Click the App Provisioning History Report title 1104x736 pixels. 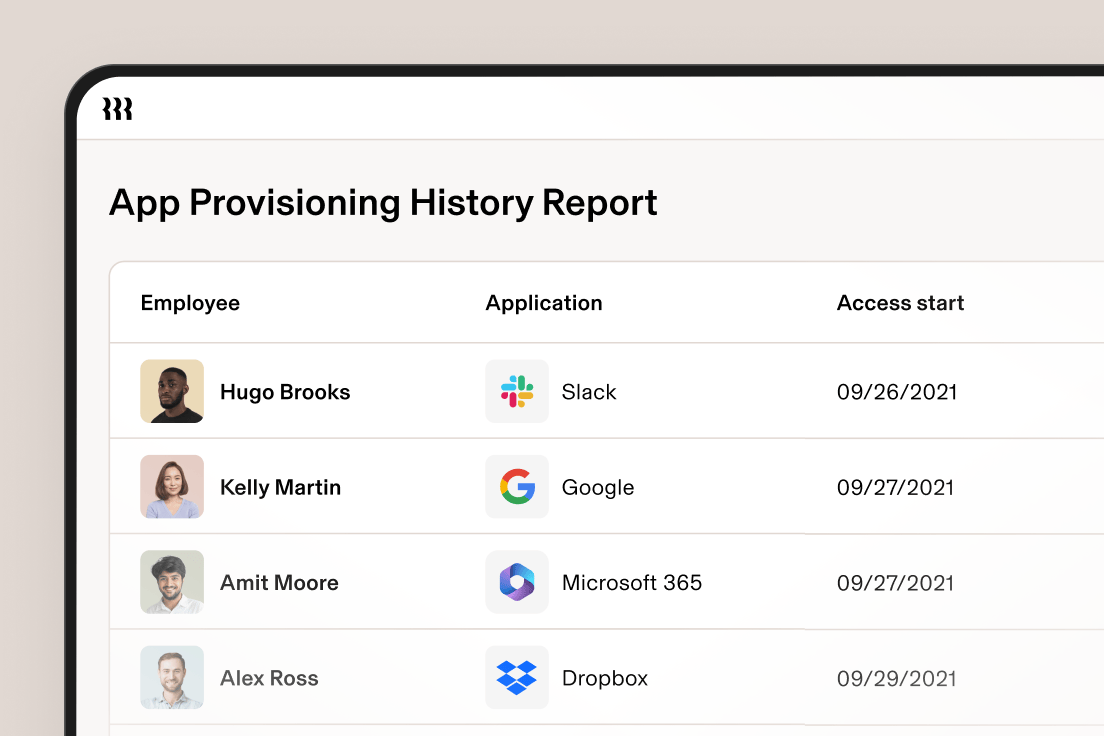[x=383, y=202]
